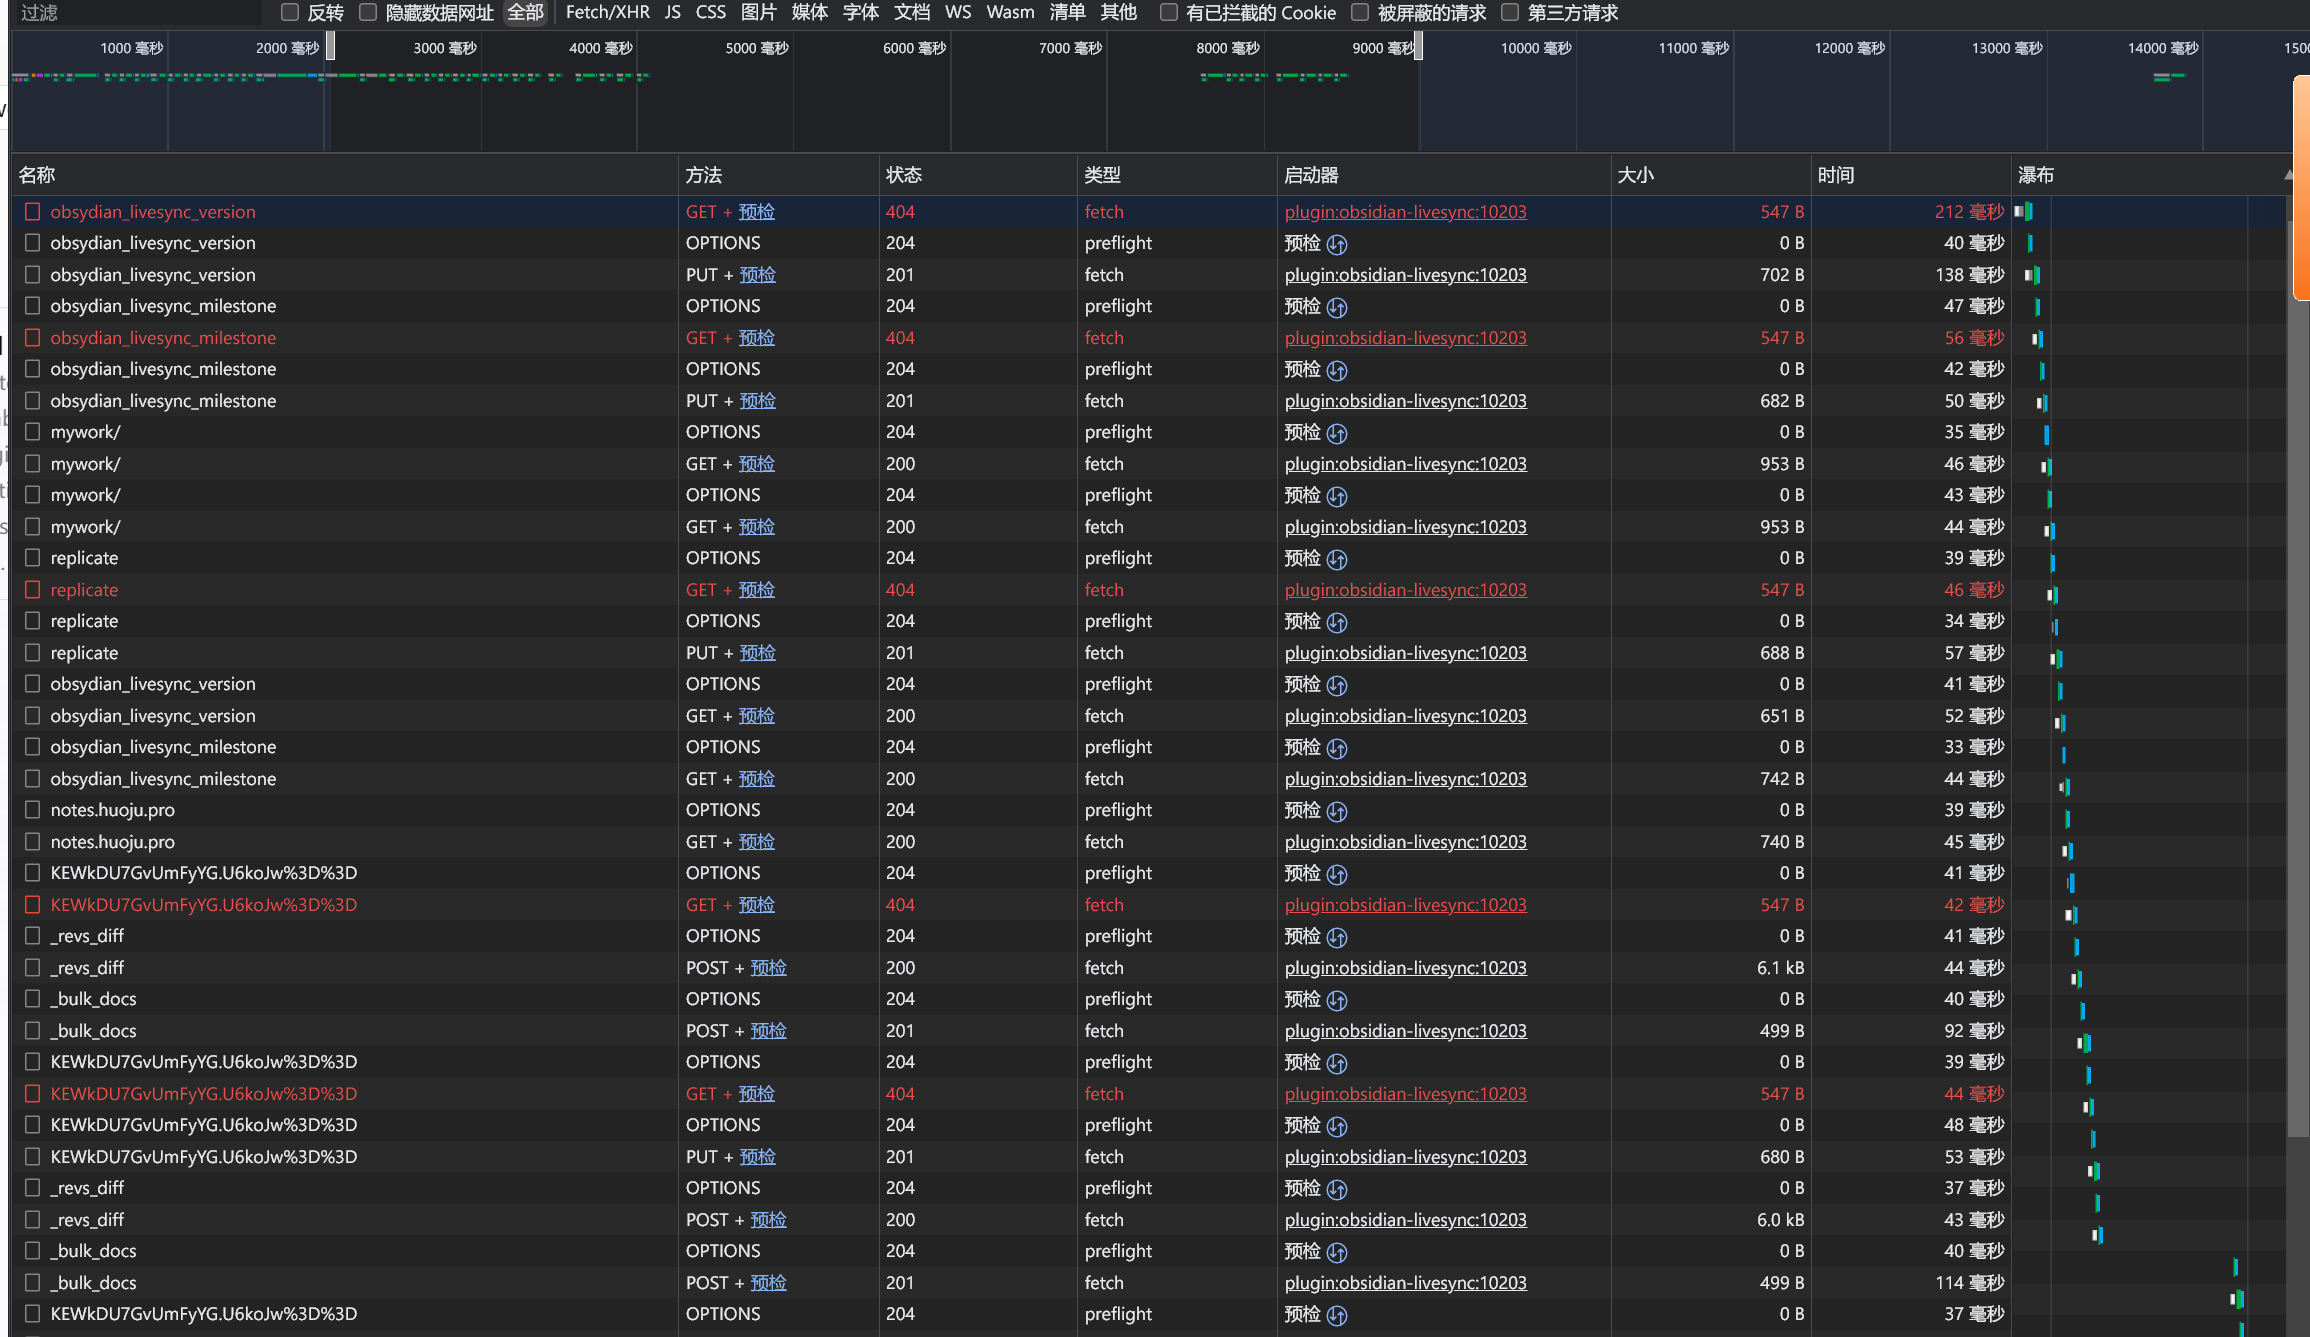Click the 其他 filter

pos(1119,13)
